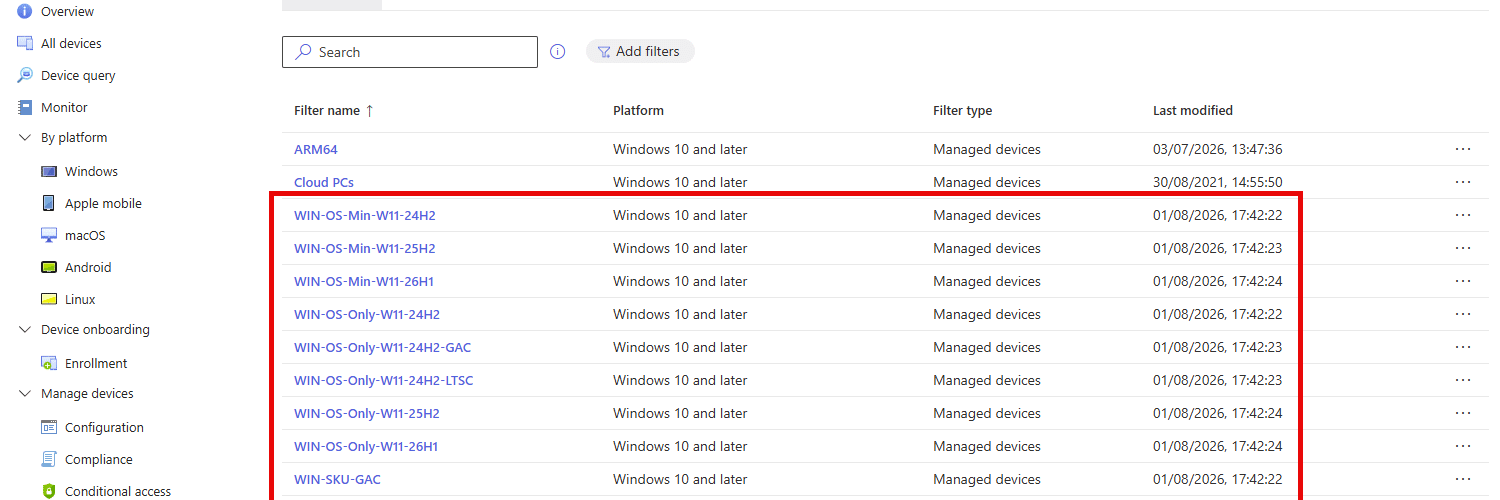This screenshot has width=1500, height=500.
Task: Open the WIN-OS-Min-W11-24H2 filter
Action: (364, 215)
